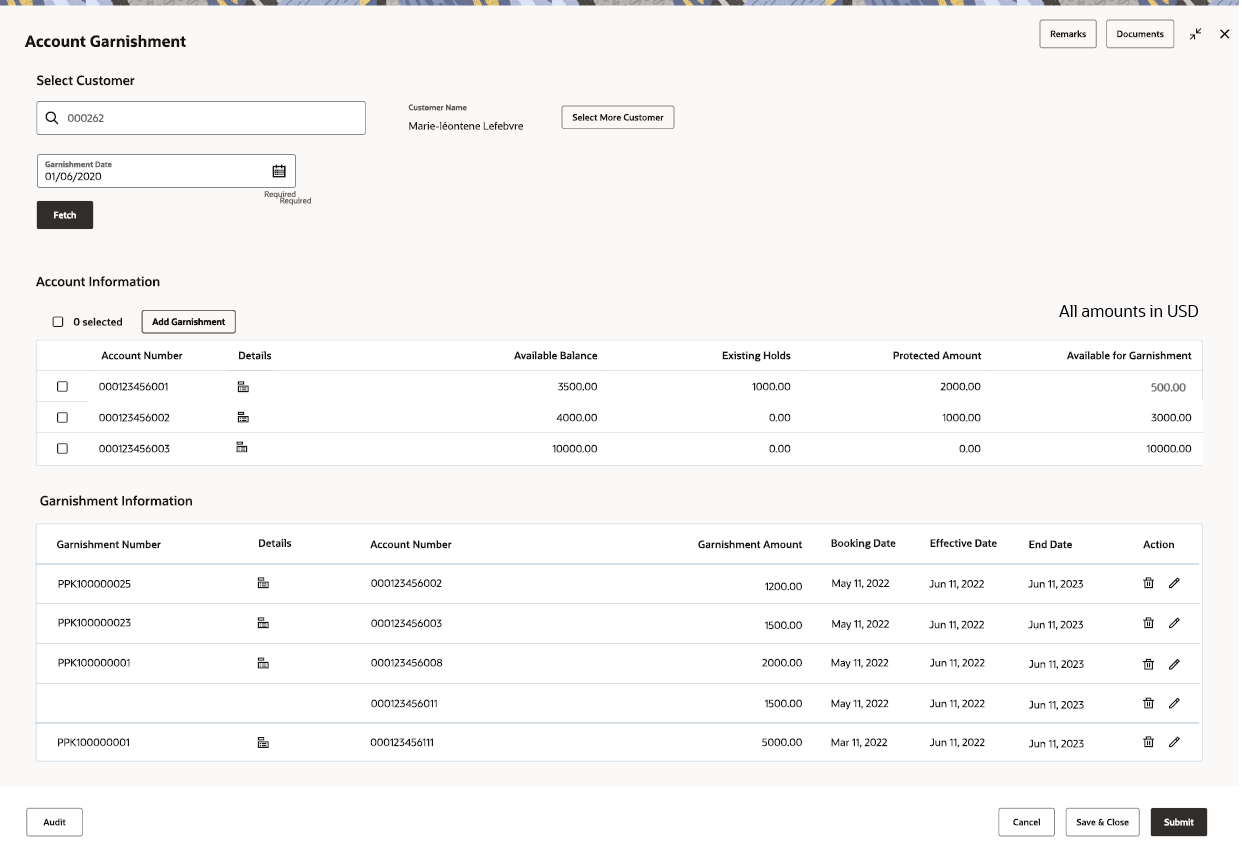Open details icon for garnishment PPK100000025
The height and width of the screenshot is (842, 1242).
coord(263,583)
